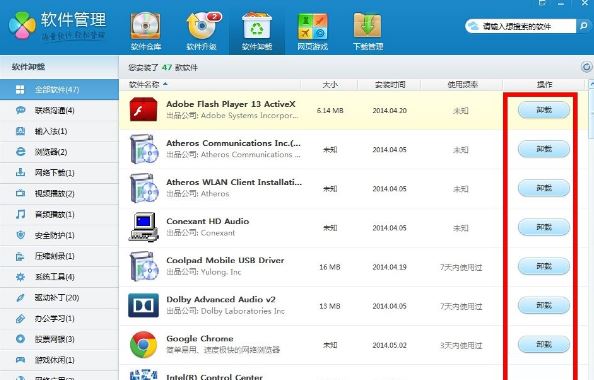Select 音频播放(1) category
Viewport: 594px width, 380px height.
[59, 214]
